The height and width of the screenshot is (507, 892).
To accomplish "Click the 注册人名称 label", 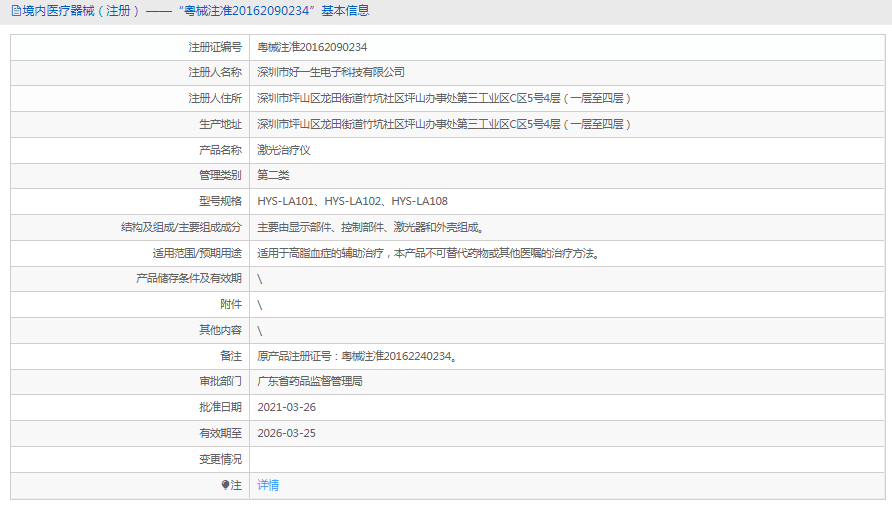I will 215,72.
